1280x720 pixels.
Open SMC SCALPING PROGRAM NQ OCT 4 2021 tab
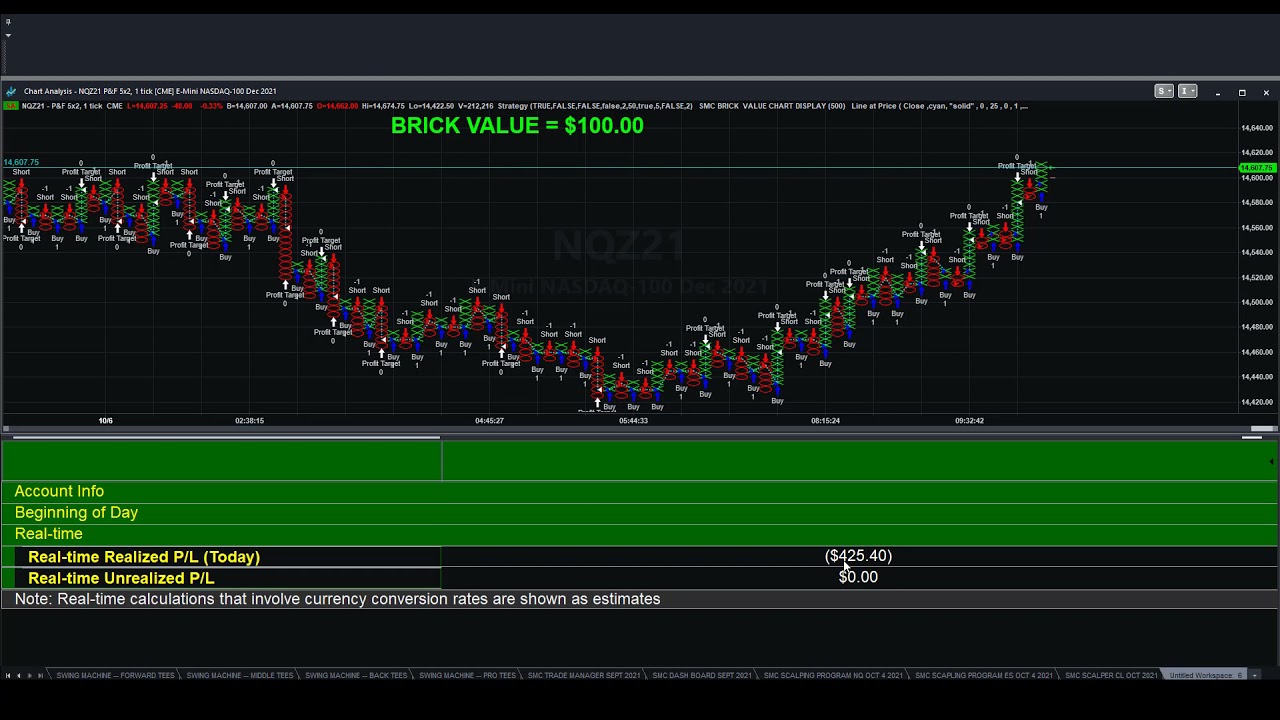[833, 675]
